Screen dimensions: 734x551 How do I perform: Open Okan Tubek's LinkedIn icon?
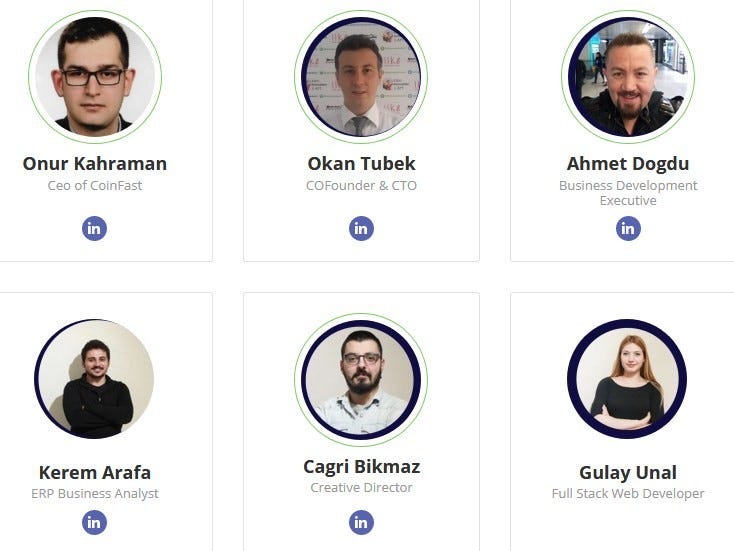tap(361, 228)
